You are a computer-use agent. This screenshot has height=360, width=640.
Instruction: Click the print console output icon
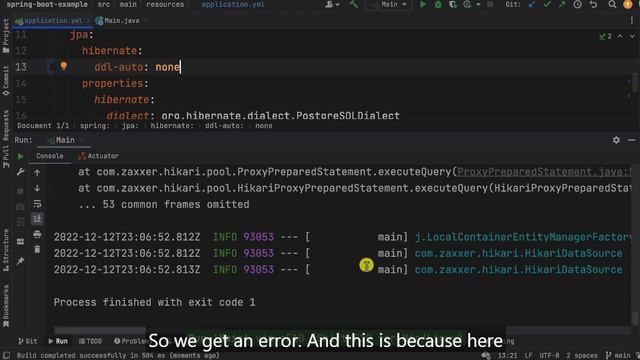(37, 234)
